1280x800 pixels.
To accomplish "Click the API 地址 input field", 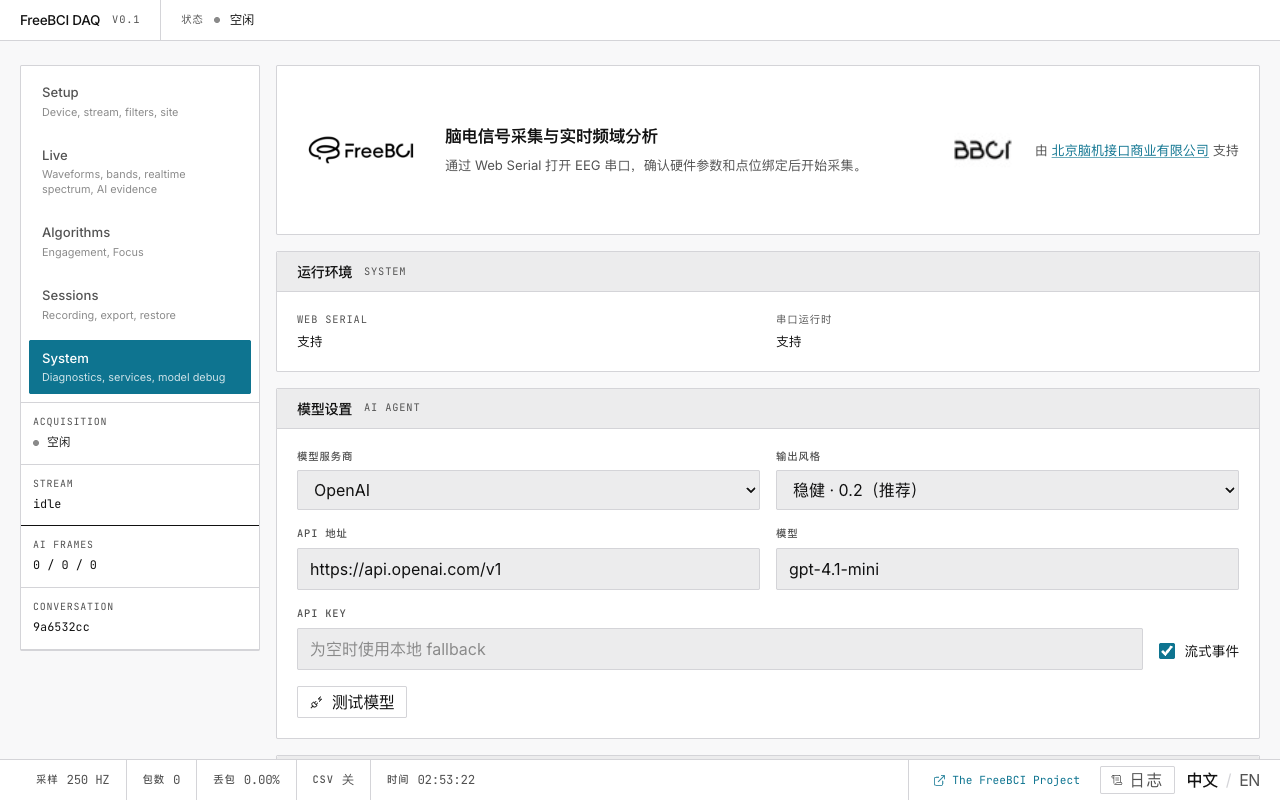I will point(528,569).
